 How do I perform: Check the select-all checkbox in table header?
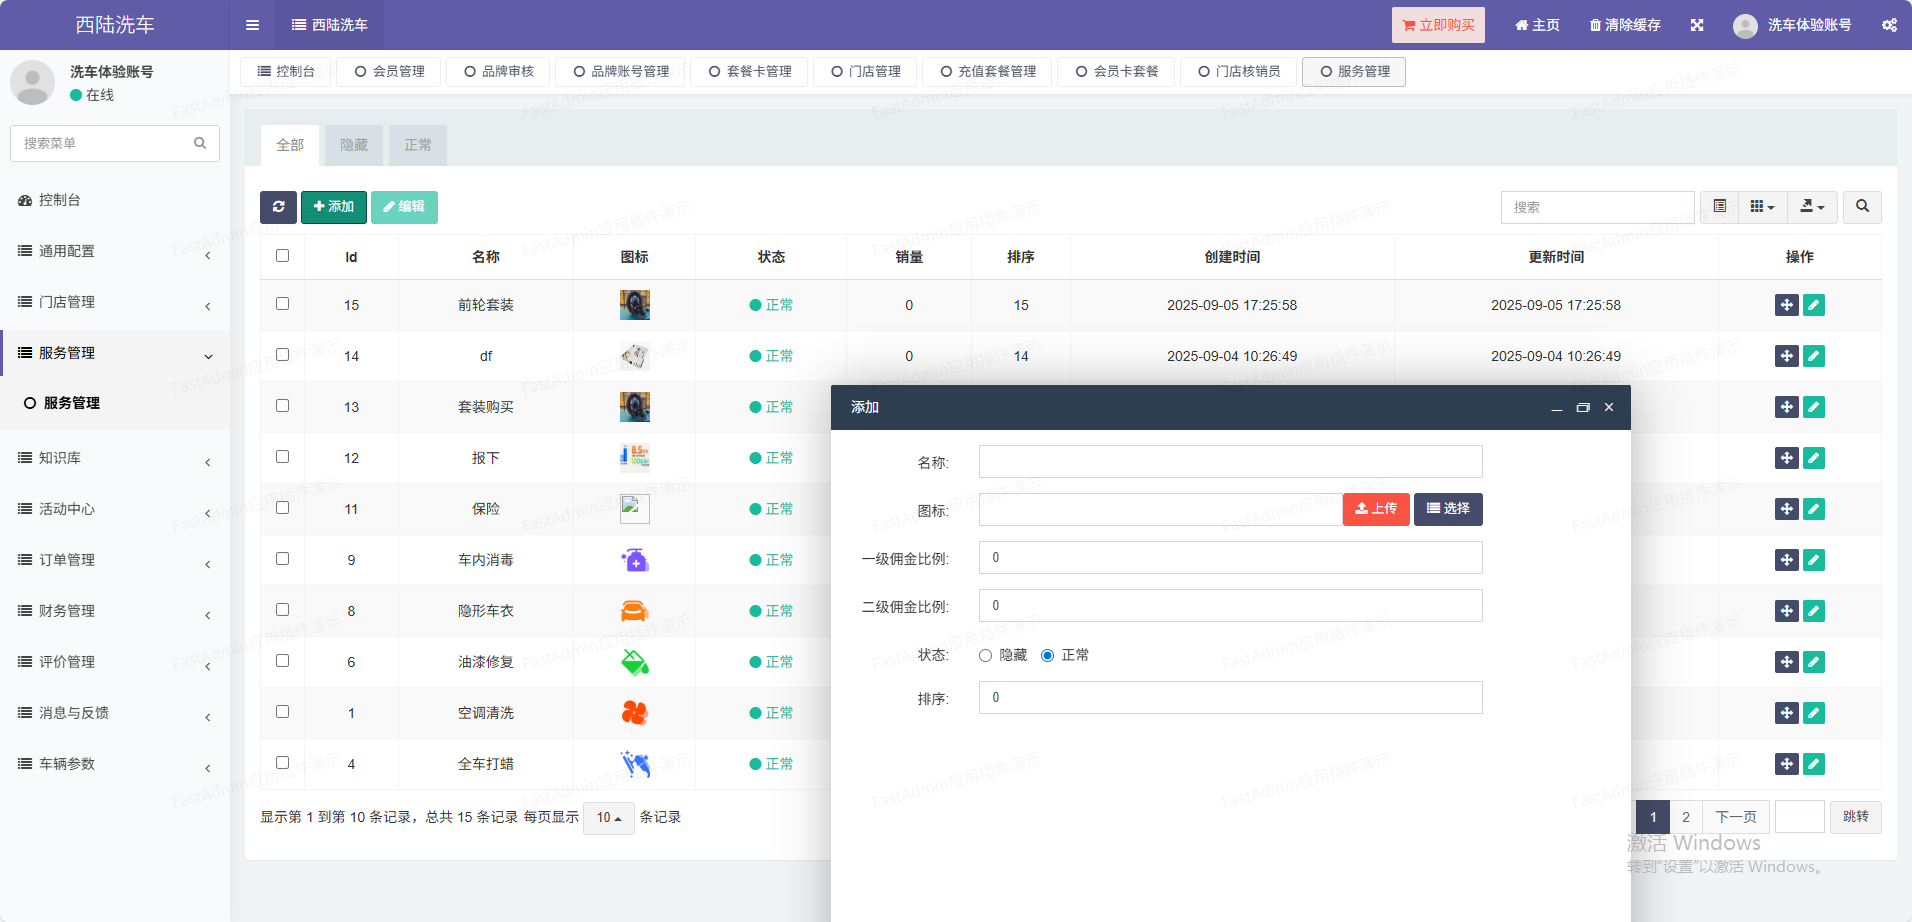tap(283, 256)
